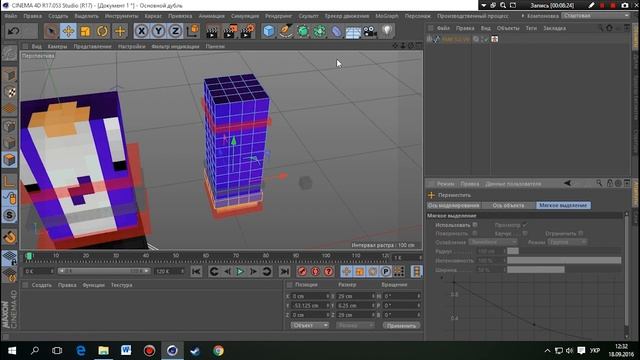Open the Рендеринг menu
Image resolution: width=640 pixels, height=360 pixels.
tap(278, 16)
